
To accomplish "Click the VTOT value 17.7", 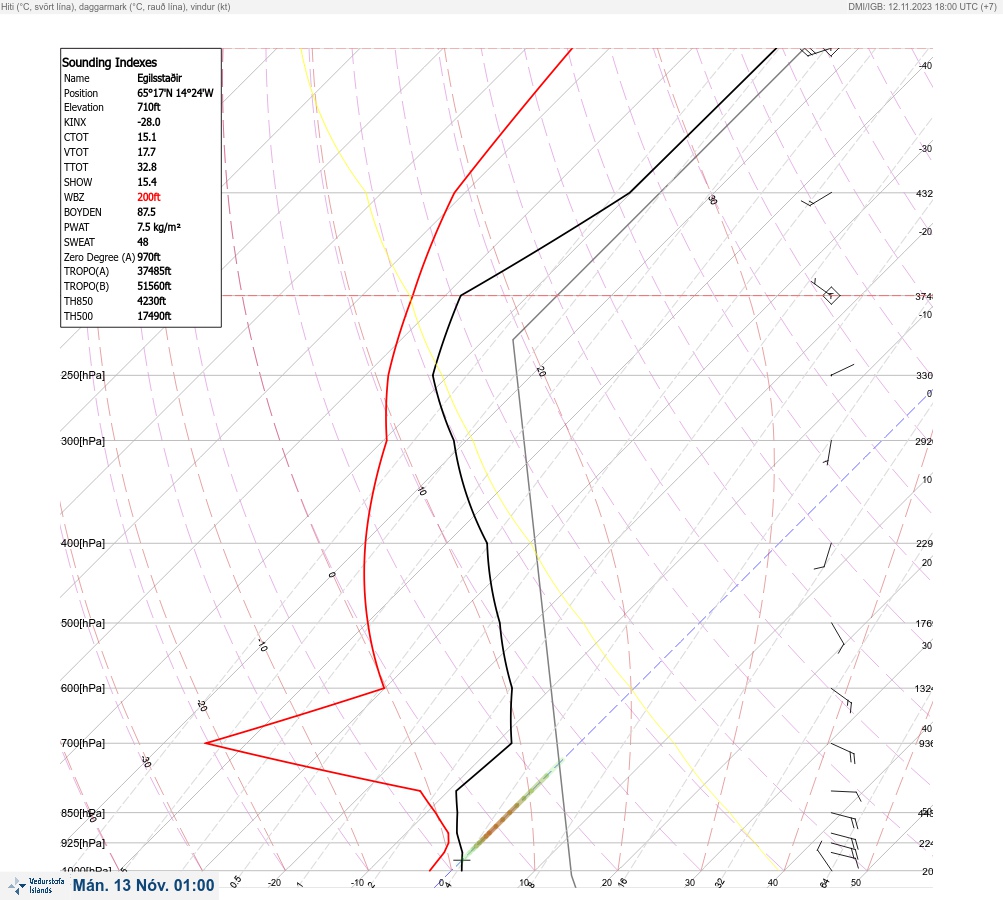I will (x=146, y=152).
